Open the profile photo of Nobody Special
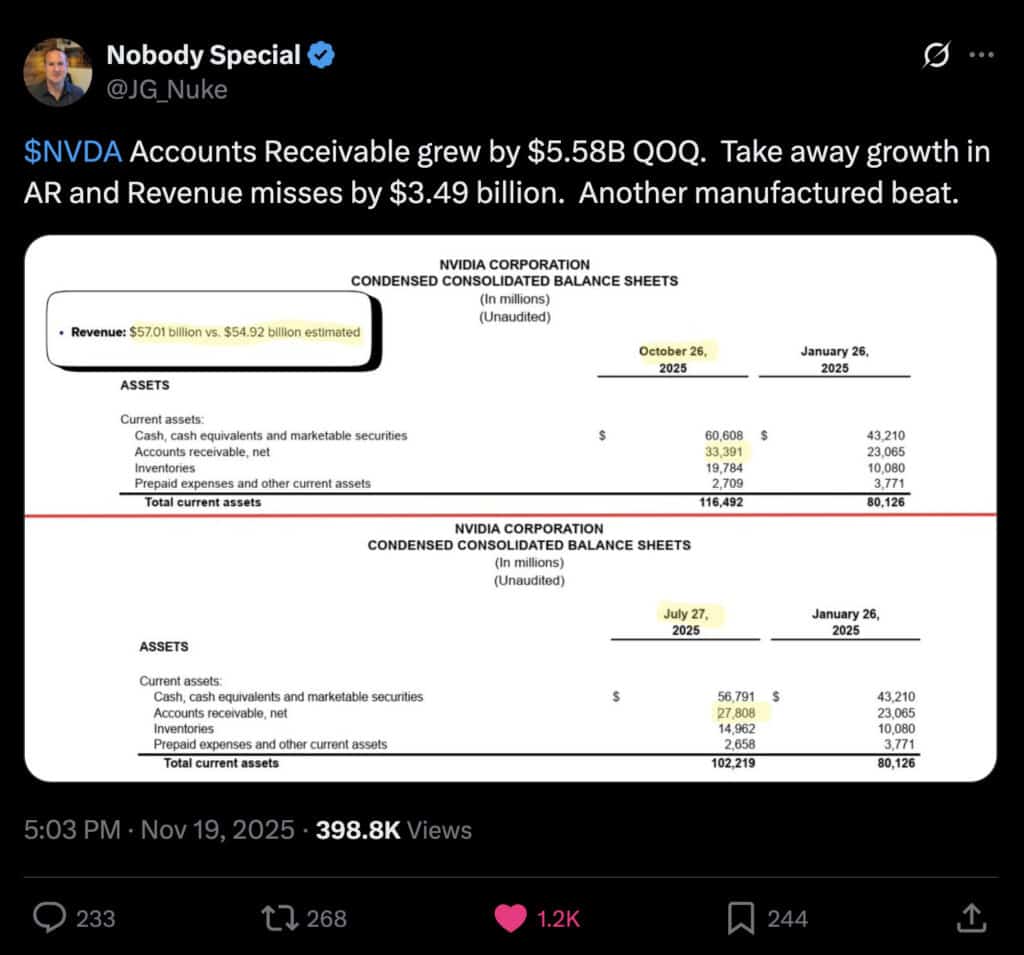1024x955 pixels. (x=58, y=72)
